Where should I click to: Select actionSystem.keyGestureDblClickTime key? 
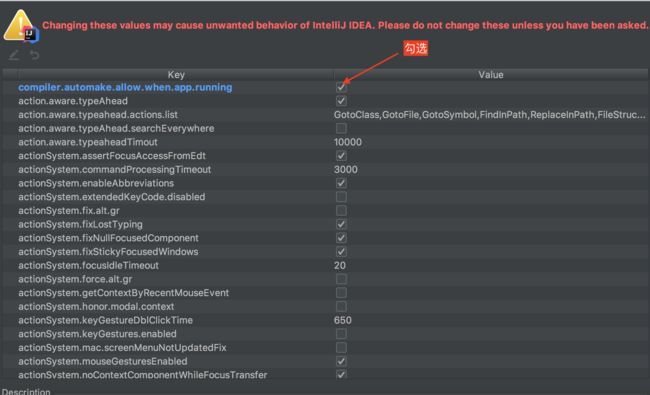point(105,320)
